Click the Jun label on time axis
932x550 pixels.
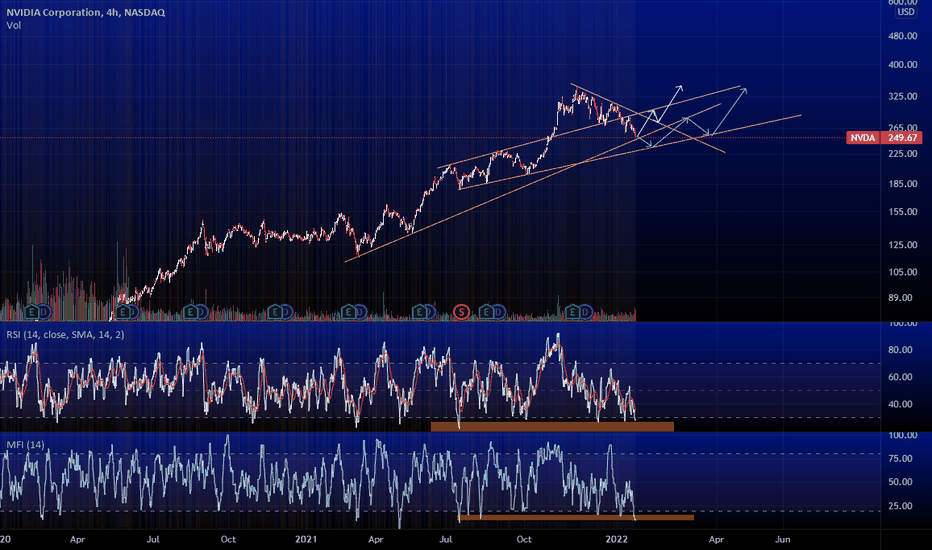coord(783,539)
